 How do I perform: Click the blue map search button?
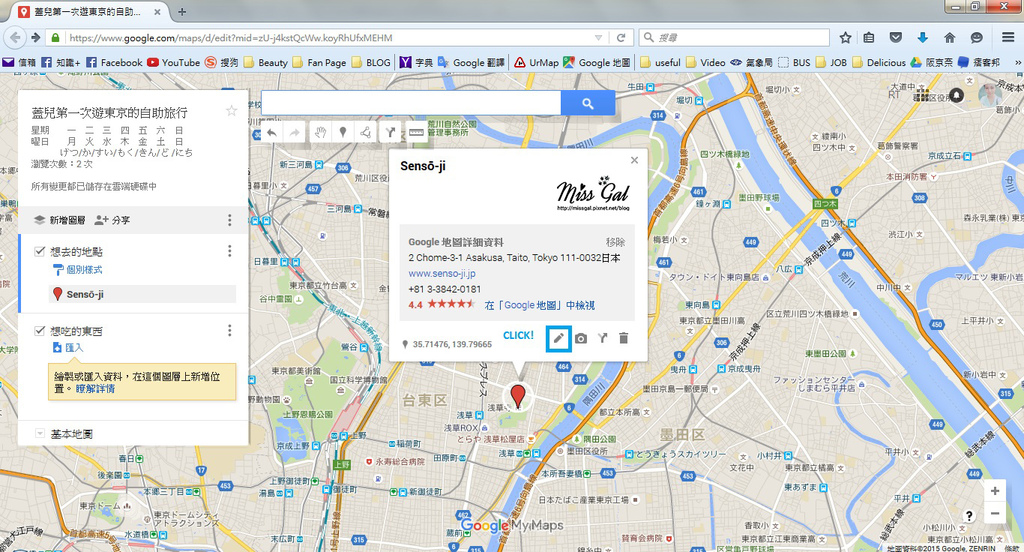(x=588, y=103)
